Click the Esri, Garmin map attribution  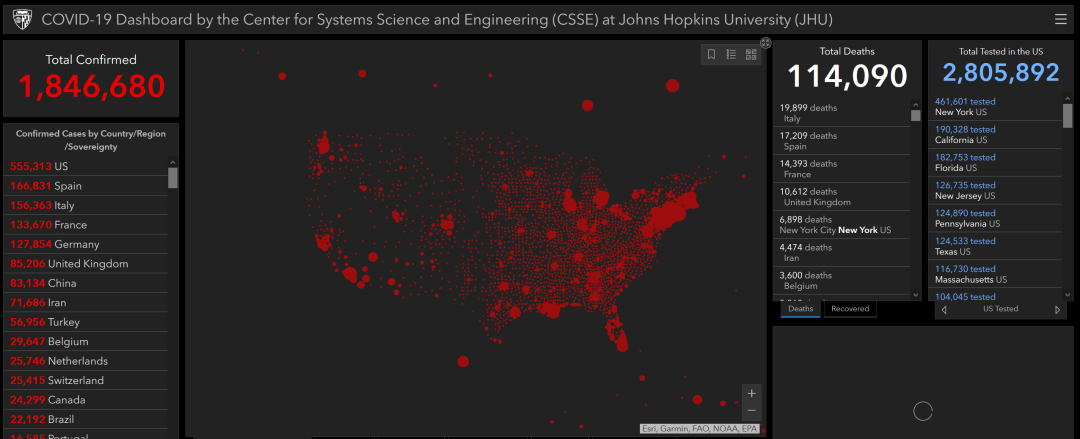tap(699, 429)
